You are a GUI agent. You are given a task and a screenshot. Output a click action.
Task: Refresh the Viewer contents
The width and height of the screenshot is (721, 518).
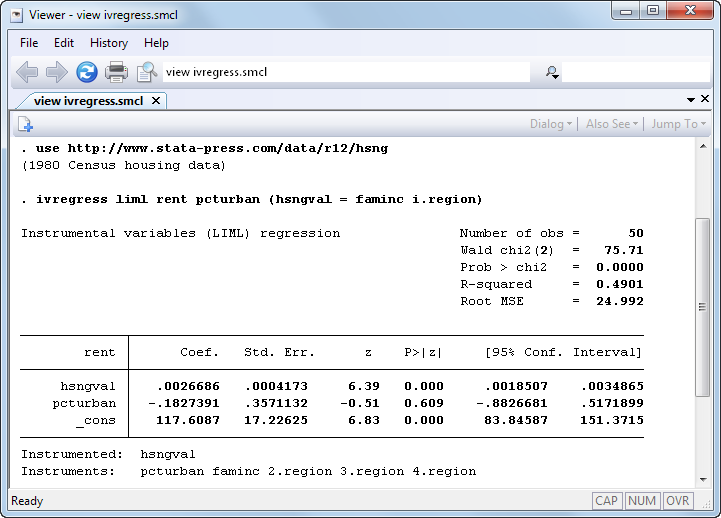click(x=87, y=72)
